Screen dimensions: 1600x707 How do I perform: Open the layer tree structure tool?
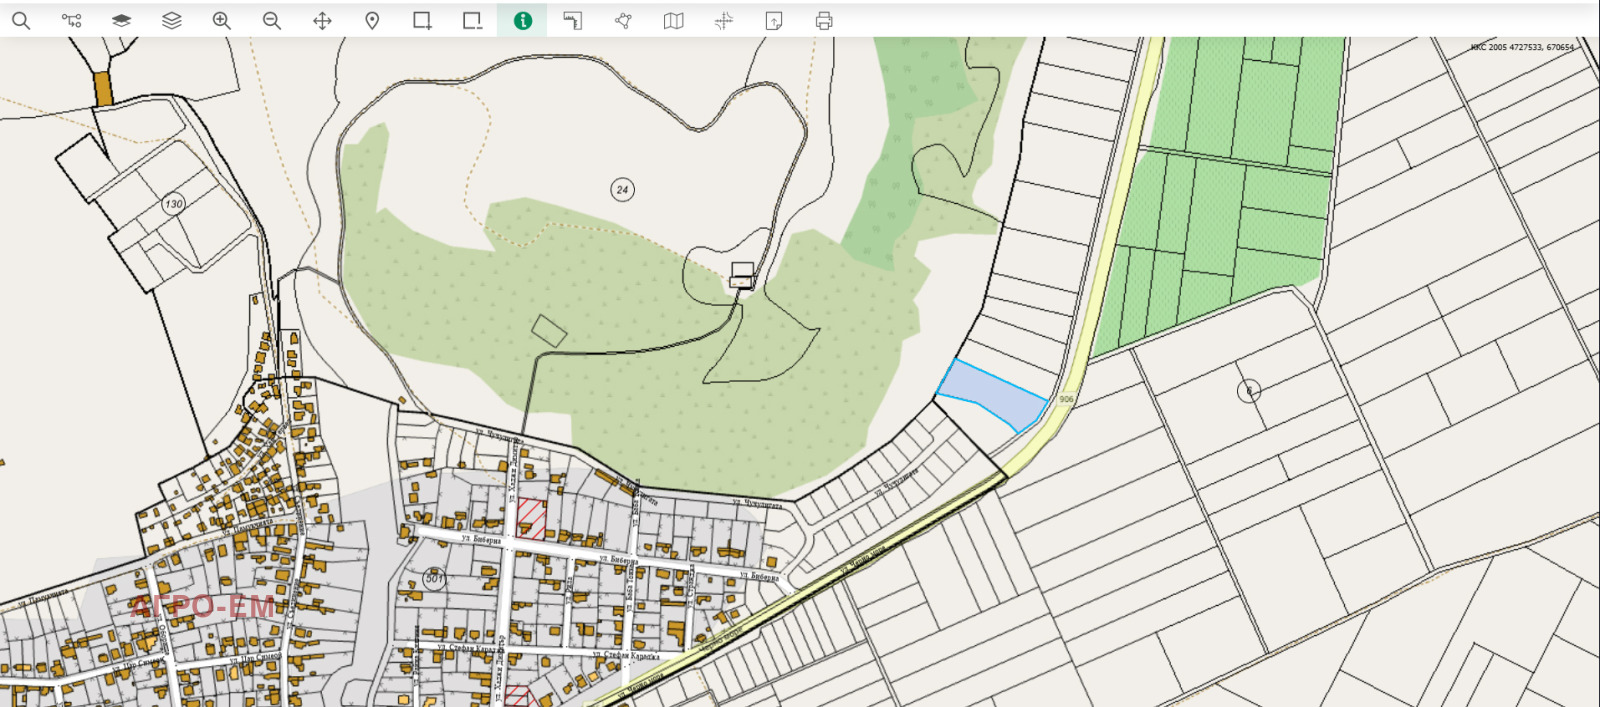(x=71, y=20)
